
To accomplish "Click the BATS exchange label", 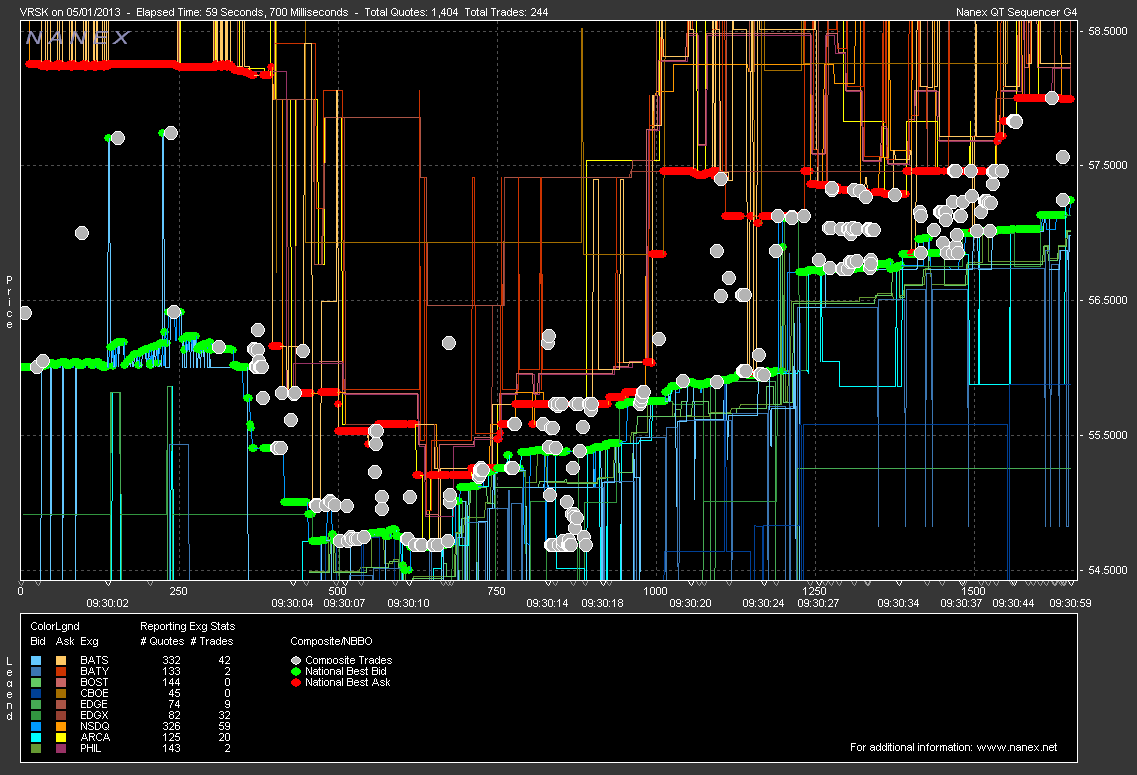I will point(94,660).
